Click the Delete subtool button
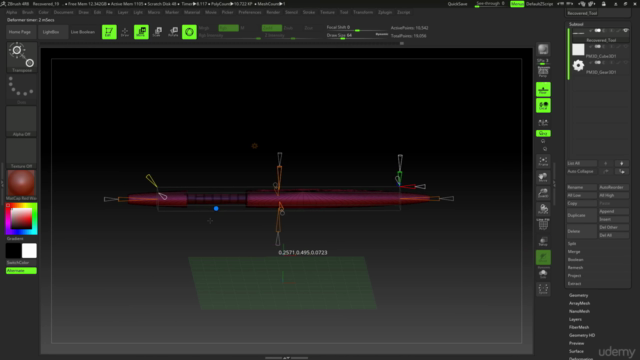The width and height of the screenshot is (640, 360). click(582, 231)
